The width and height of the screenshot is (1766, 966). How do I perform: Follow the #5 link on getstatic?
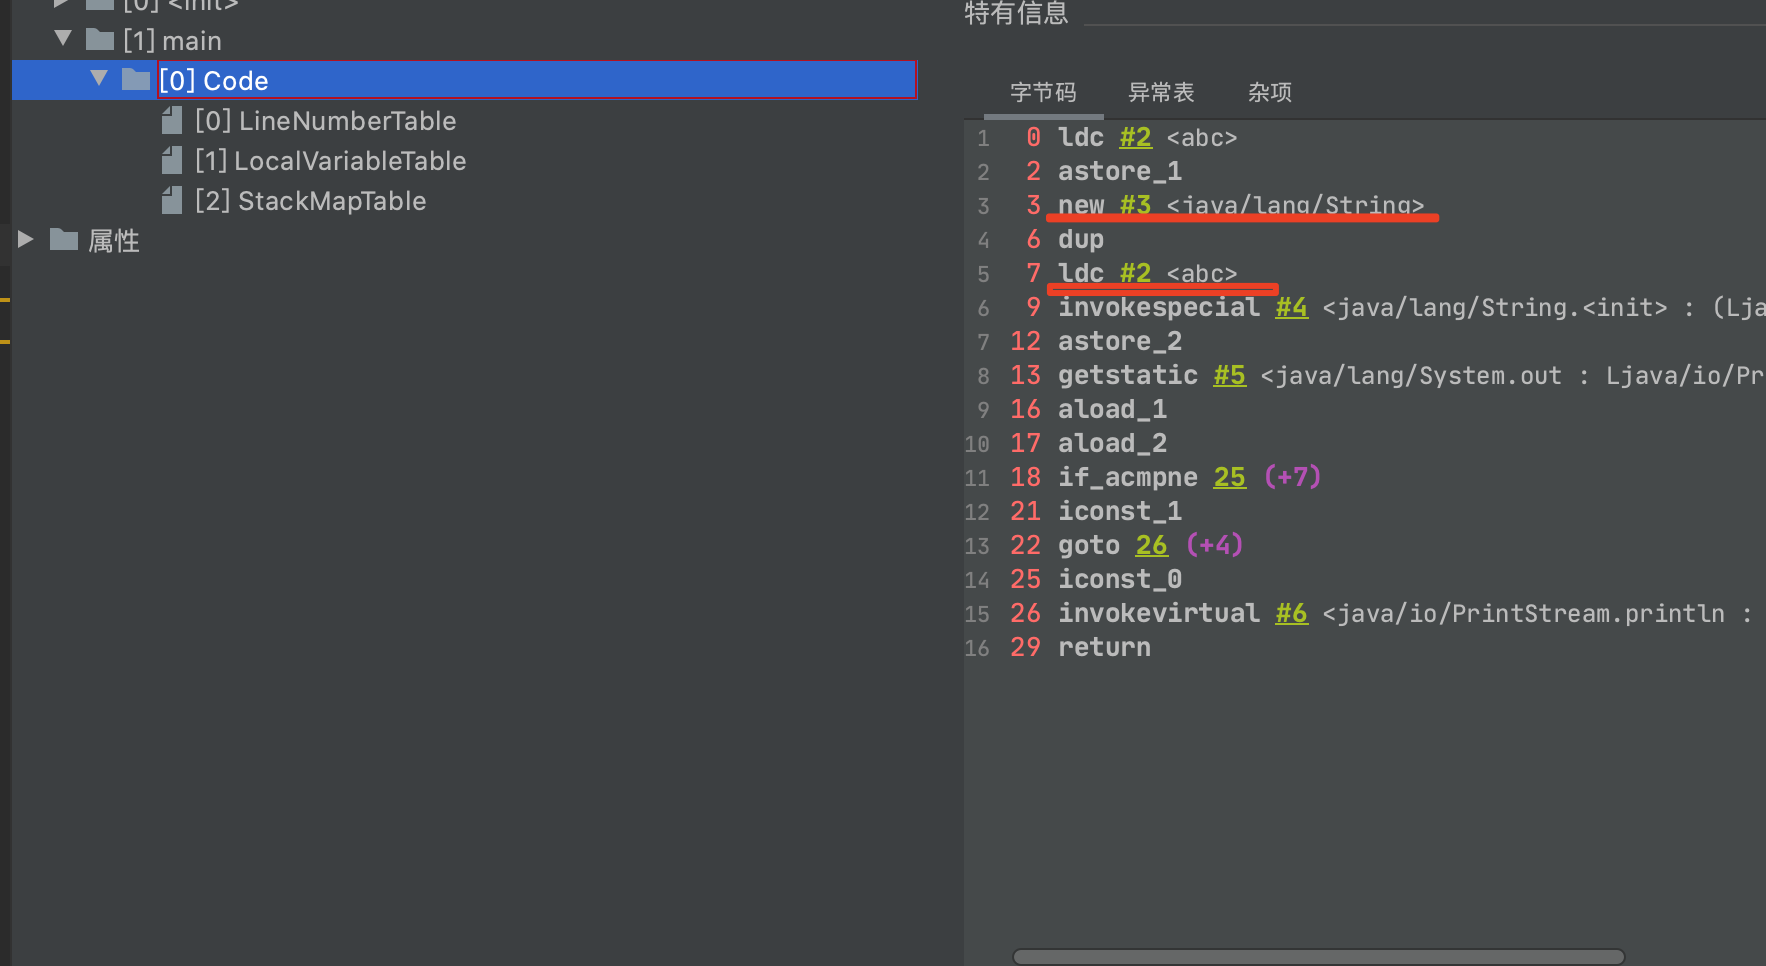coord(1229,376)
